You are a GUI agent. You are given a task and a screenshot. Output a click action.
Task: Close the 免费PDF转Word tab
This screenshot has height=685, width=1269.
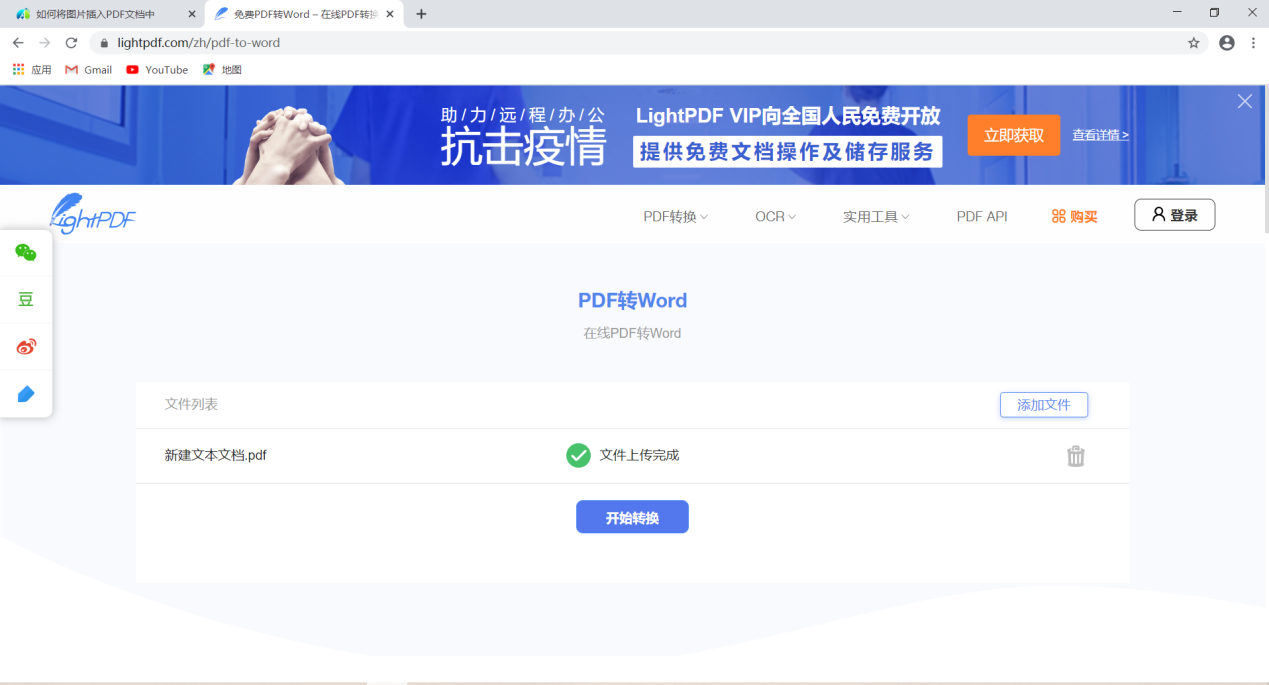[390, 14]
